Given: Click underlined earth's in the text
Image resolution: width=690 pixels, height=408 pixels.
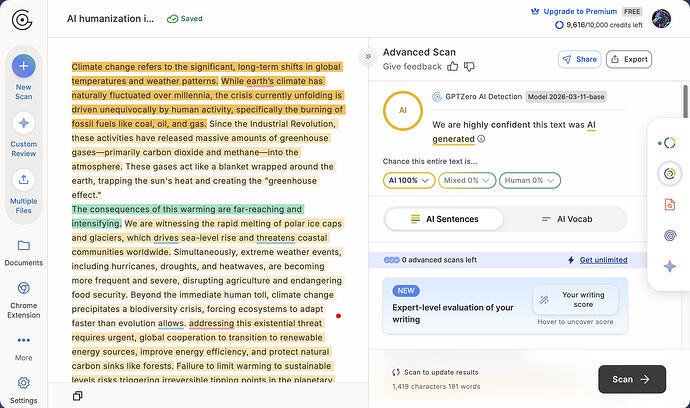Looking at the screenshot, I should pos(260,81).
